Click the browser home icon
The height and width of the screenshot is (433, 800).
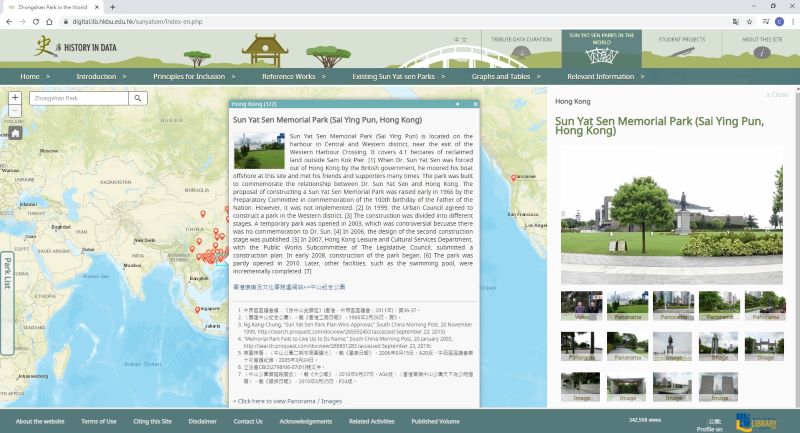tap(49, 21)
